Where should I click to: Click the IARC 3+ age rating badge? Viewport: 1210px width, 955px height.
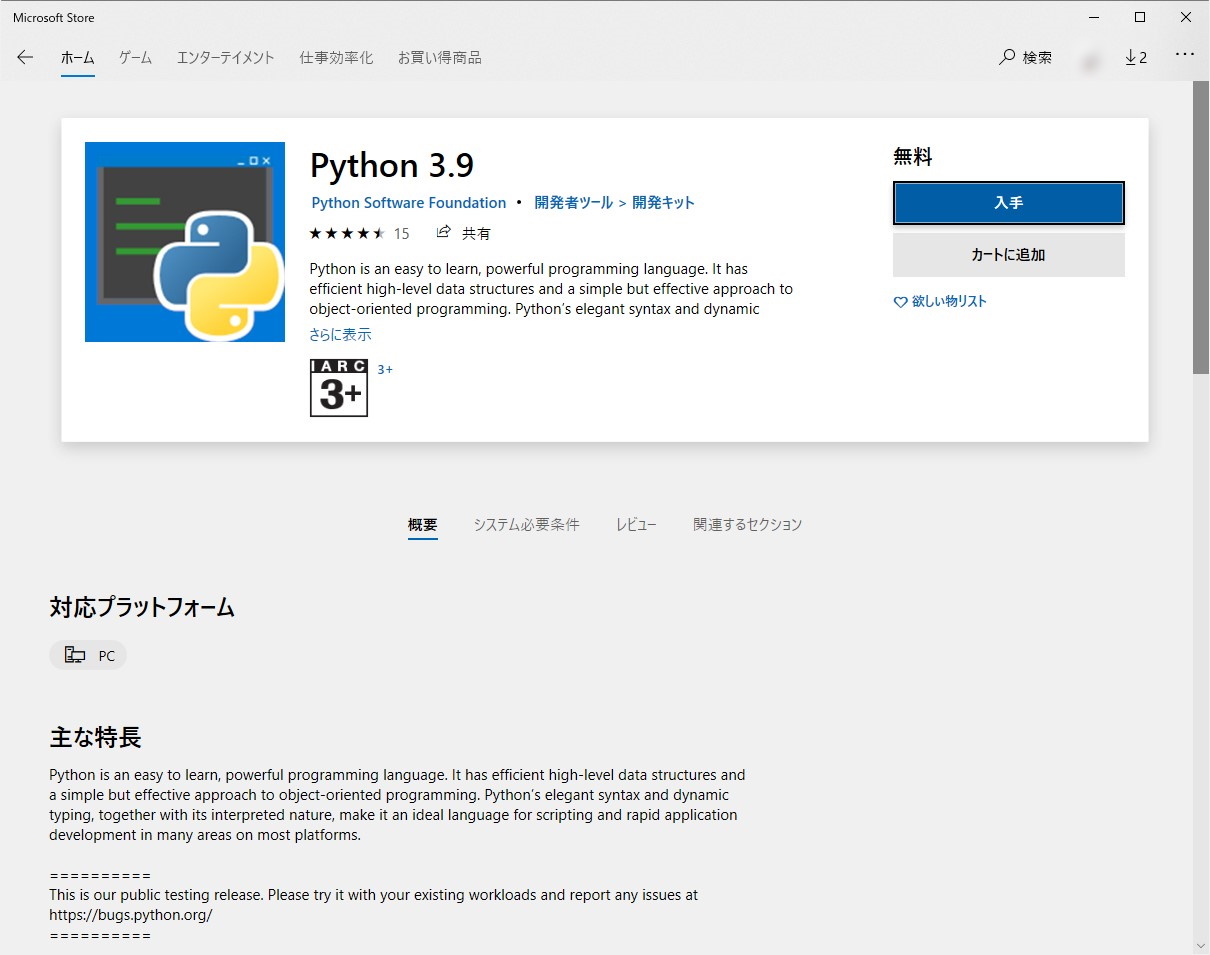click(338, 388)
